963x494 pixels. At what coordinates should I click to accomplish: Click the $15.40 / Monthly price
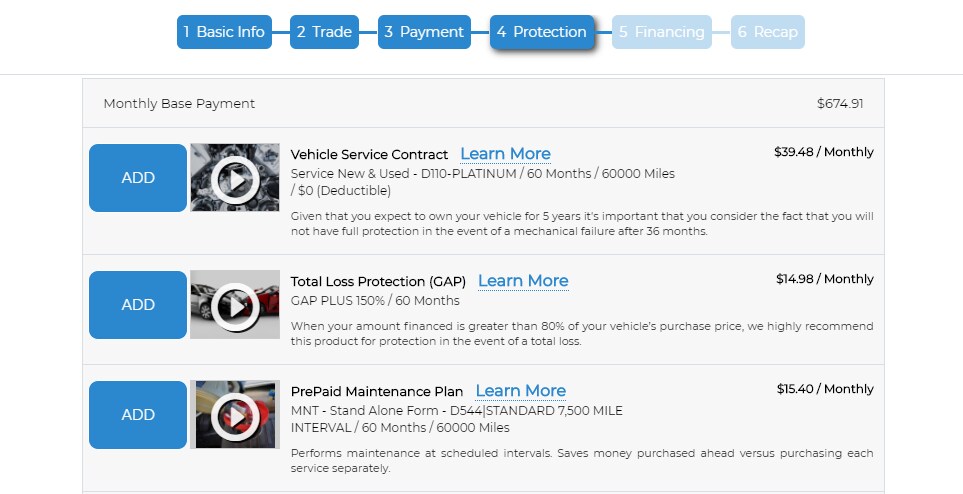[825, 389]
